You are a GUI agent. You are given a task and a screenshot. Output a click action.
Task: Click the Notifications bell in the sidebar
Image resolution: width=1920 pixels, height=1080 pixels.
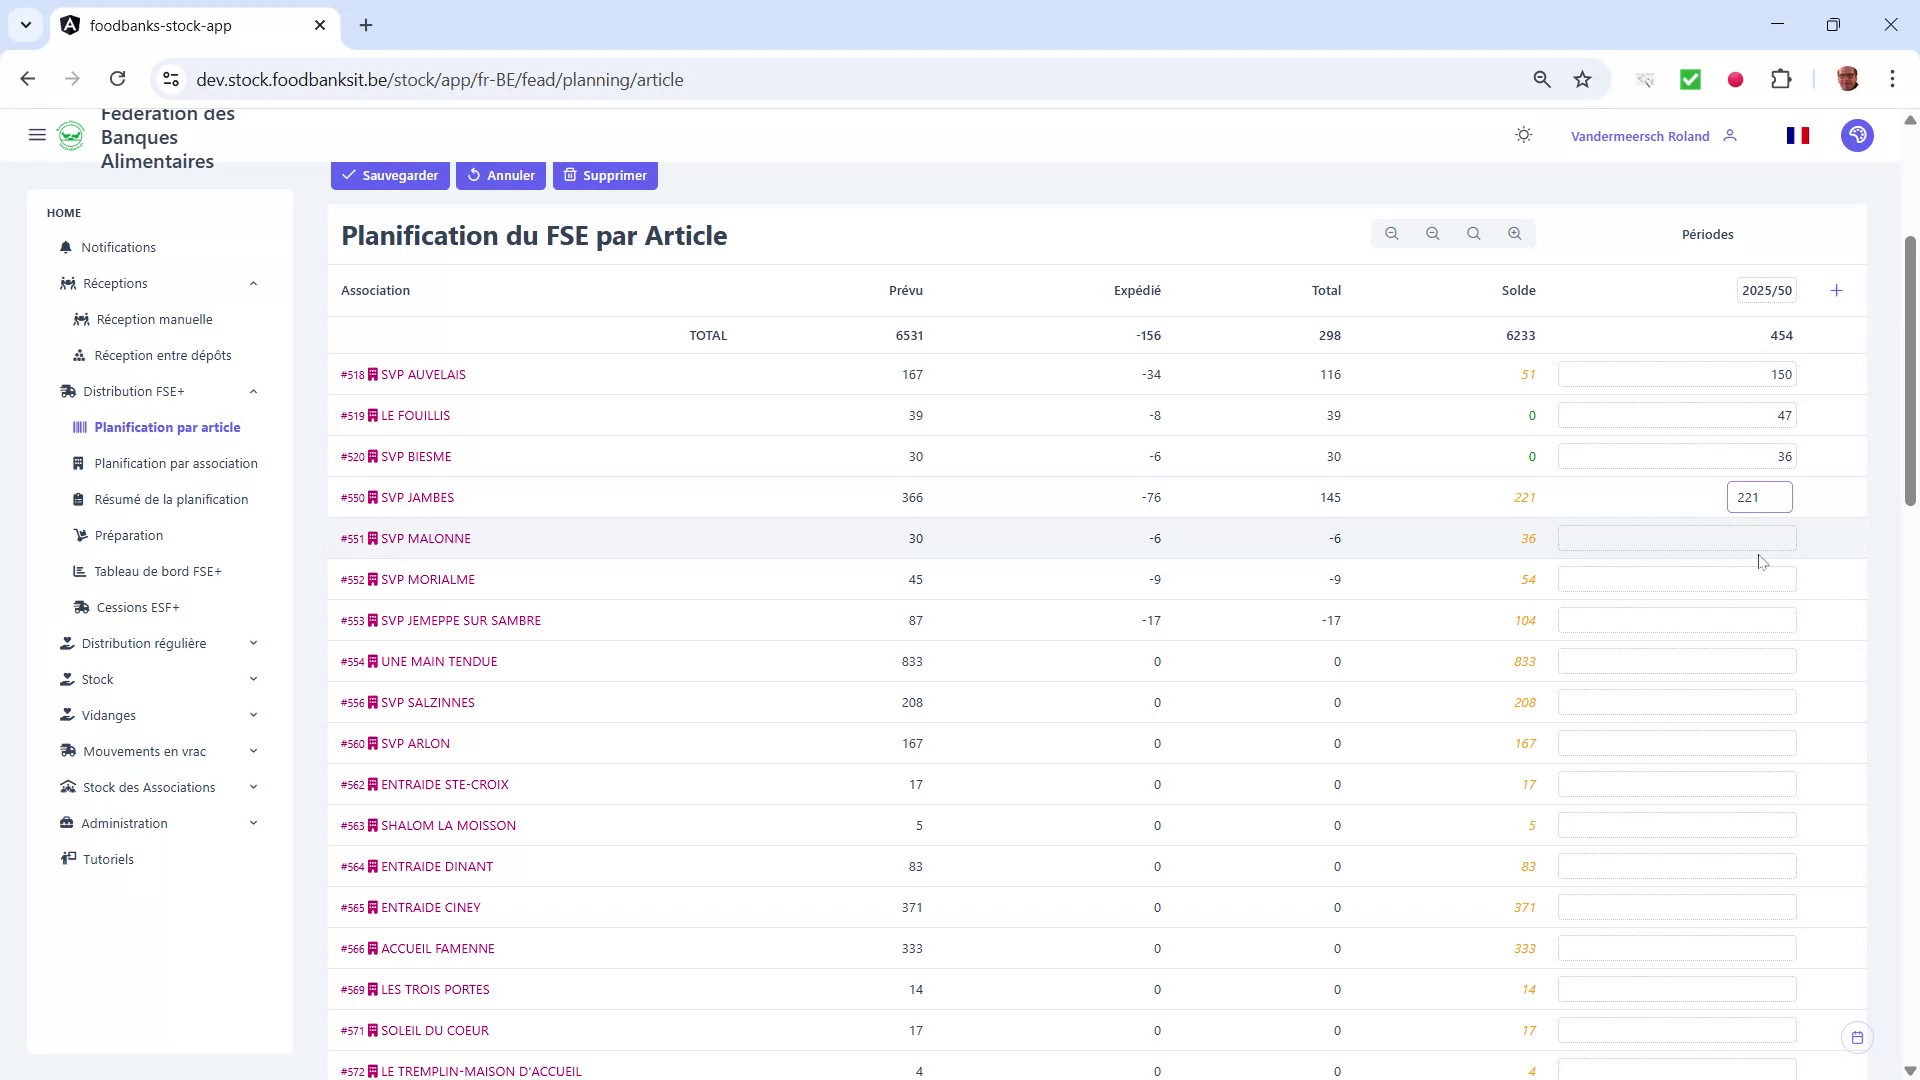click(118, 247)
